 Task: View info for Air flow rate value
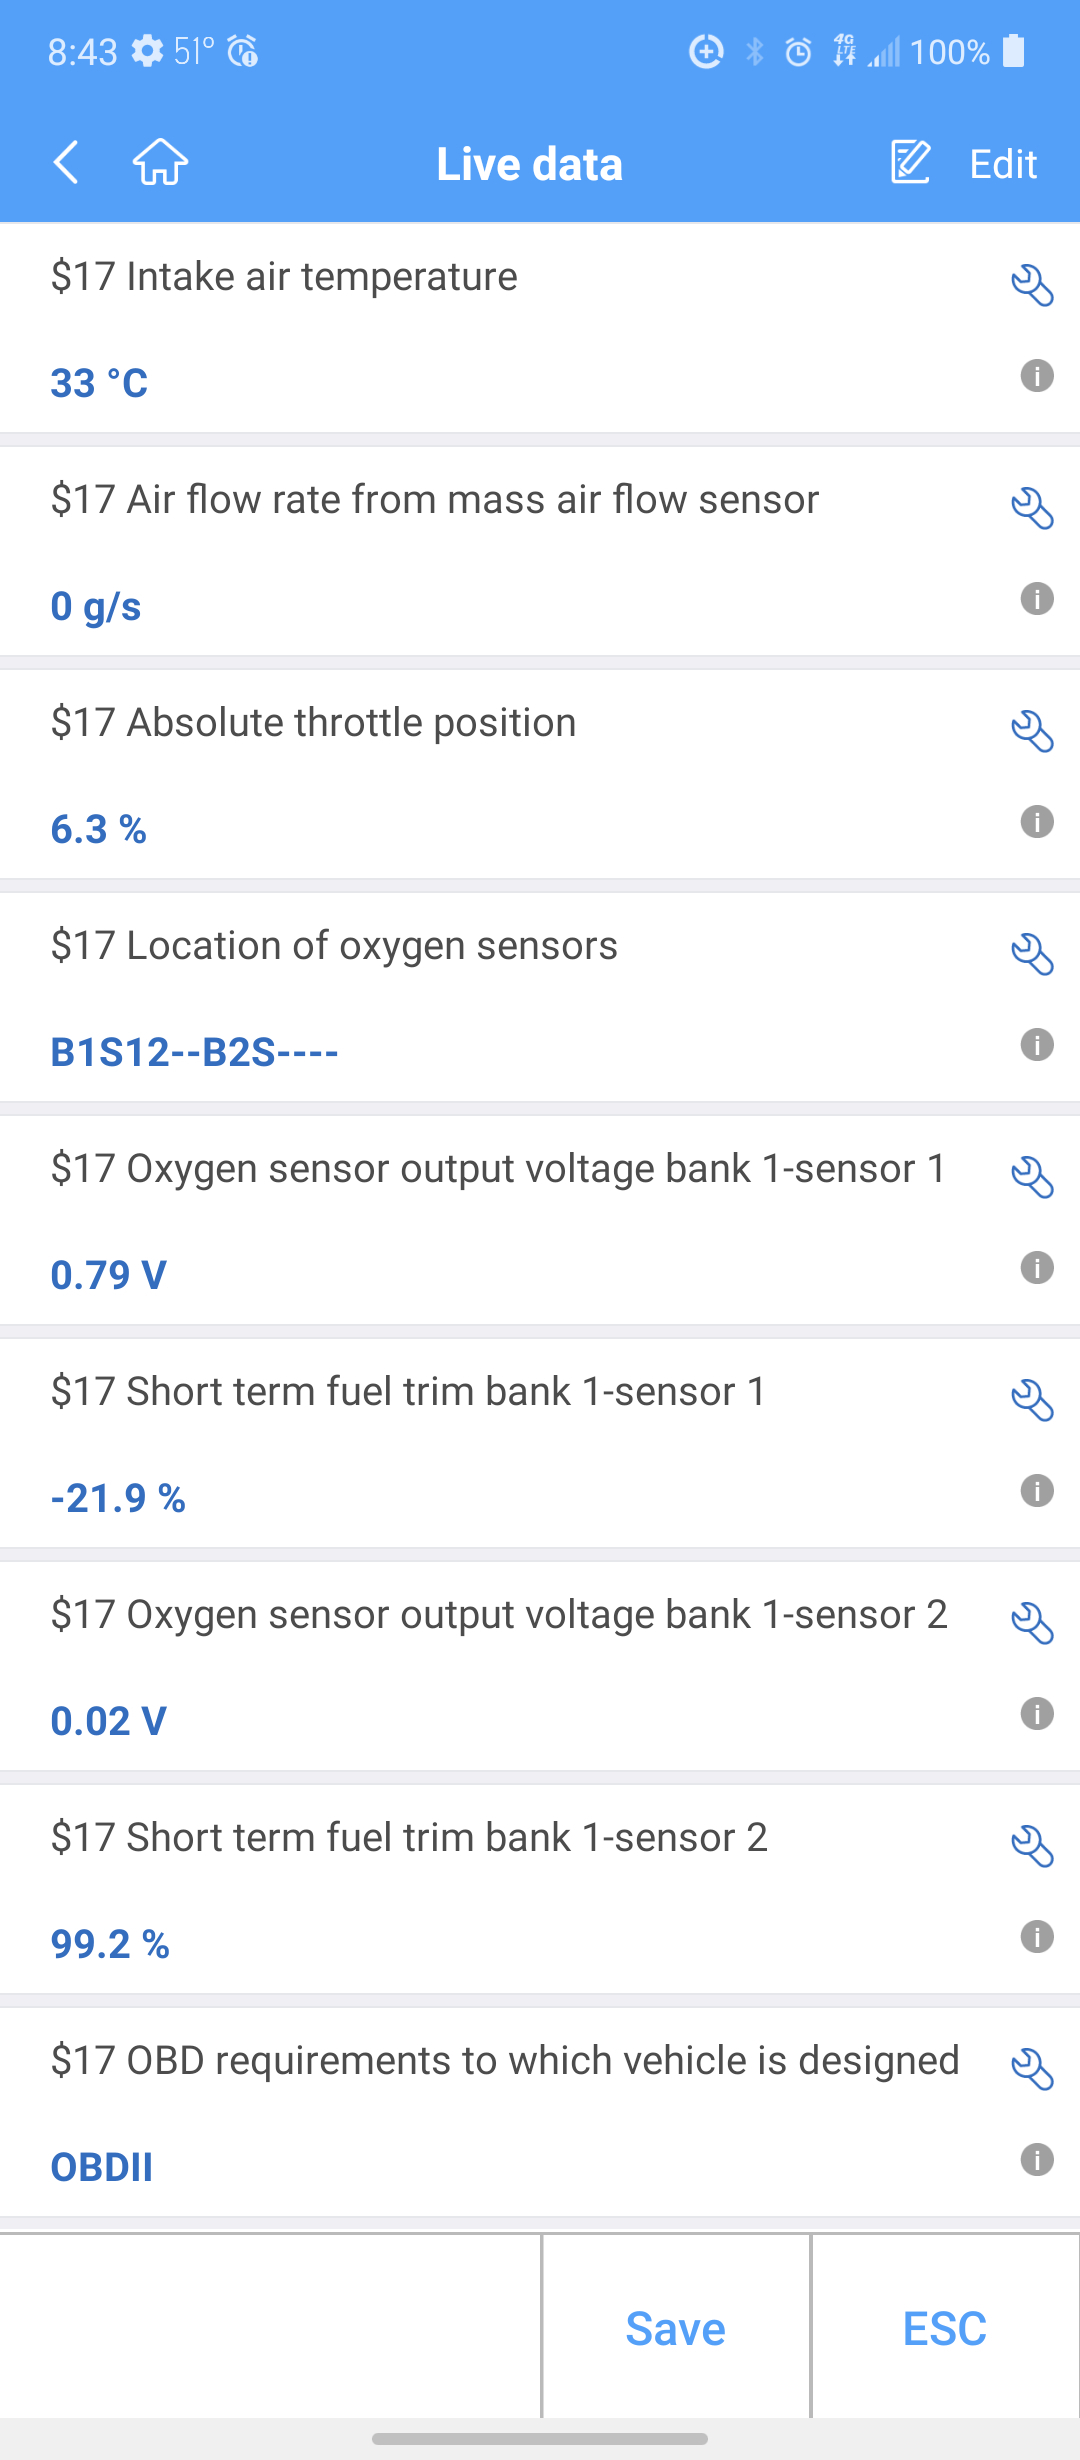click(x=1037, y=599)
